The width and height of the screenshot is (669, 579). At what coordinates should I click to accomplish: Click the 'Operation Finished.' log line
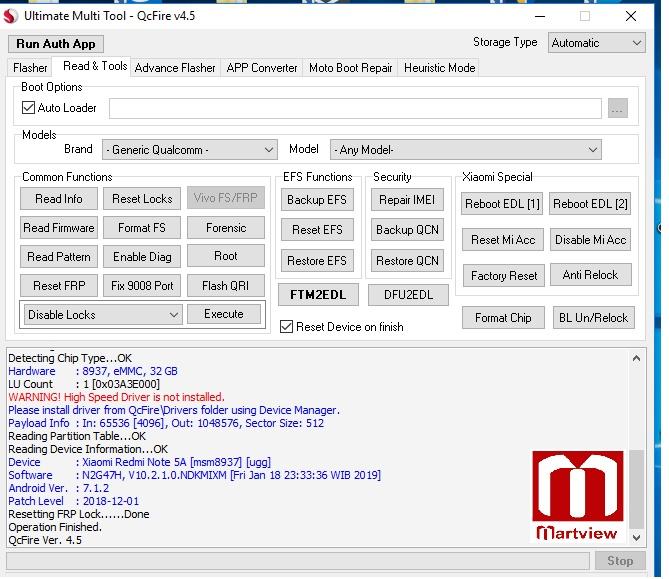[55, 527]
